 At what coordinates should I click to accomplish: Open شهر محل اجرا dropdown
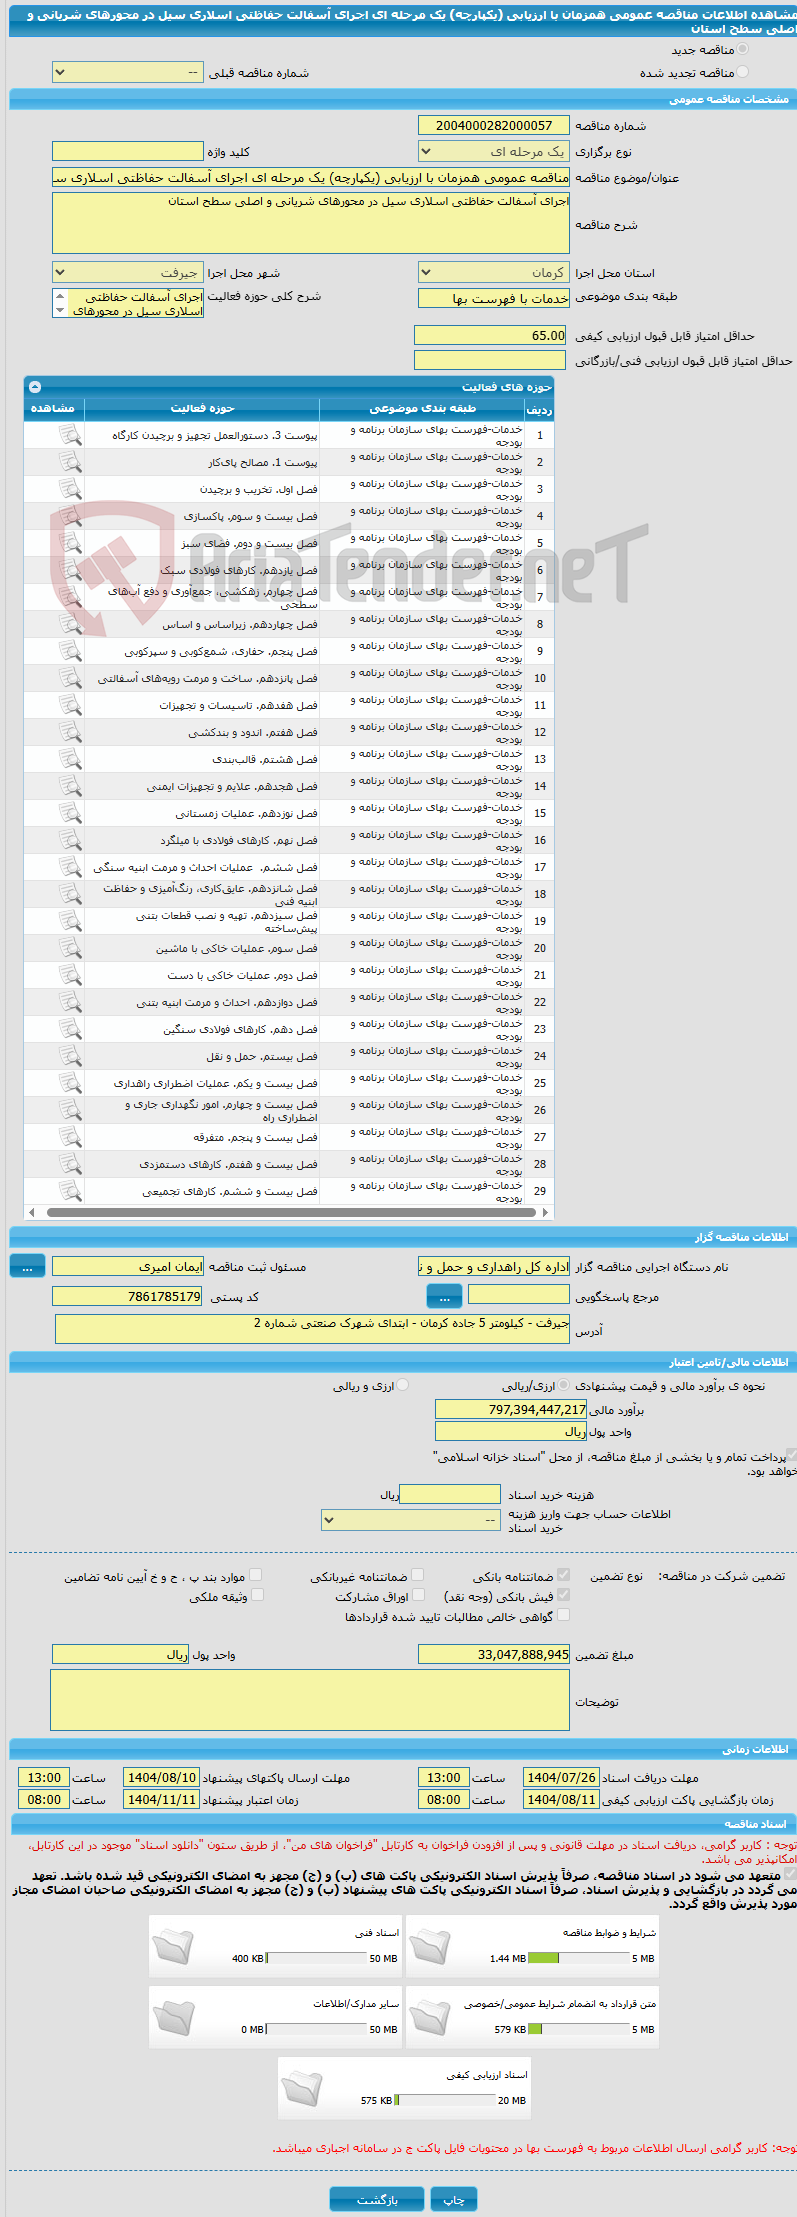(128, 272)
